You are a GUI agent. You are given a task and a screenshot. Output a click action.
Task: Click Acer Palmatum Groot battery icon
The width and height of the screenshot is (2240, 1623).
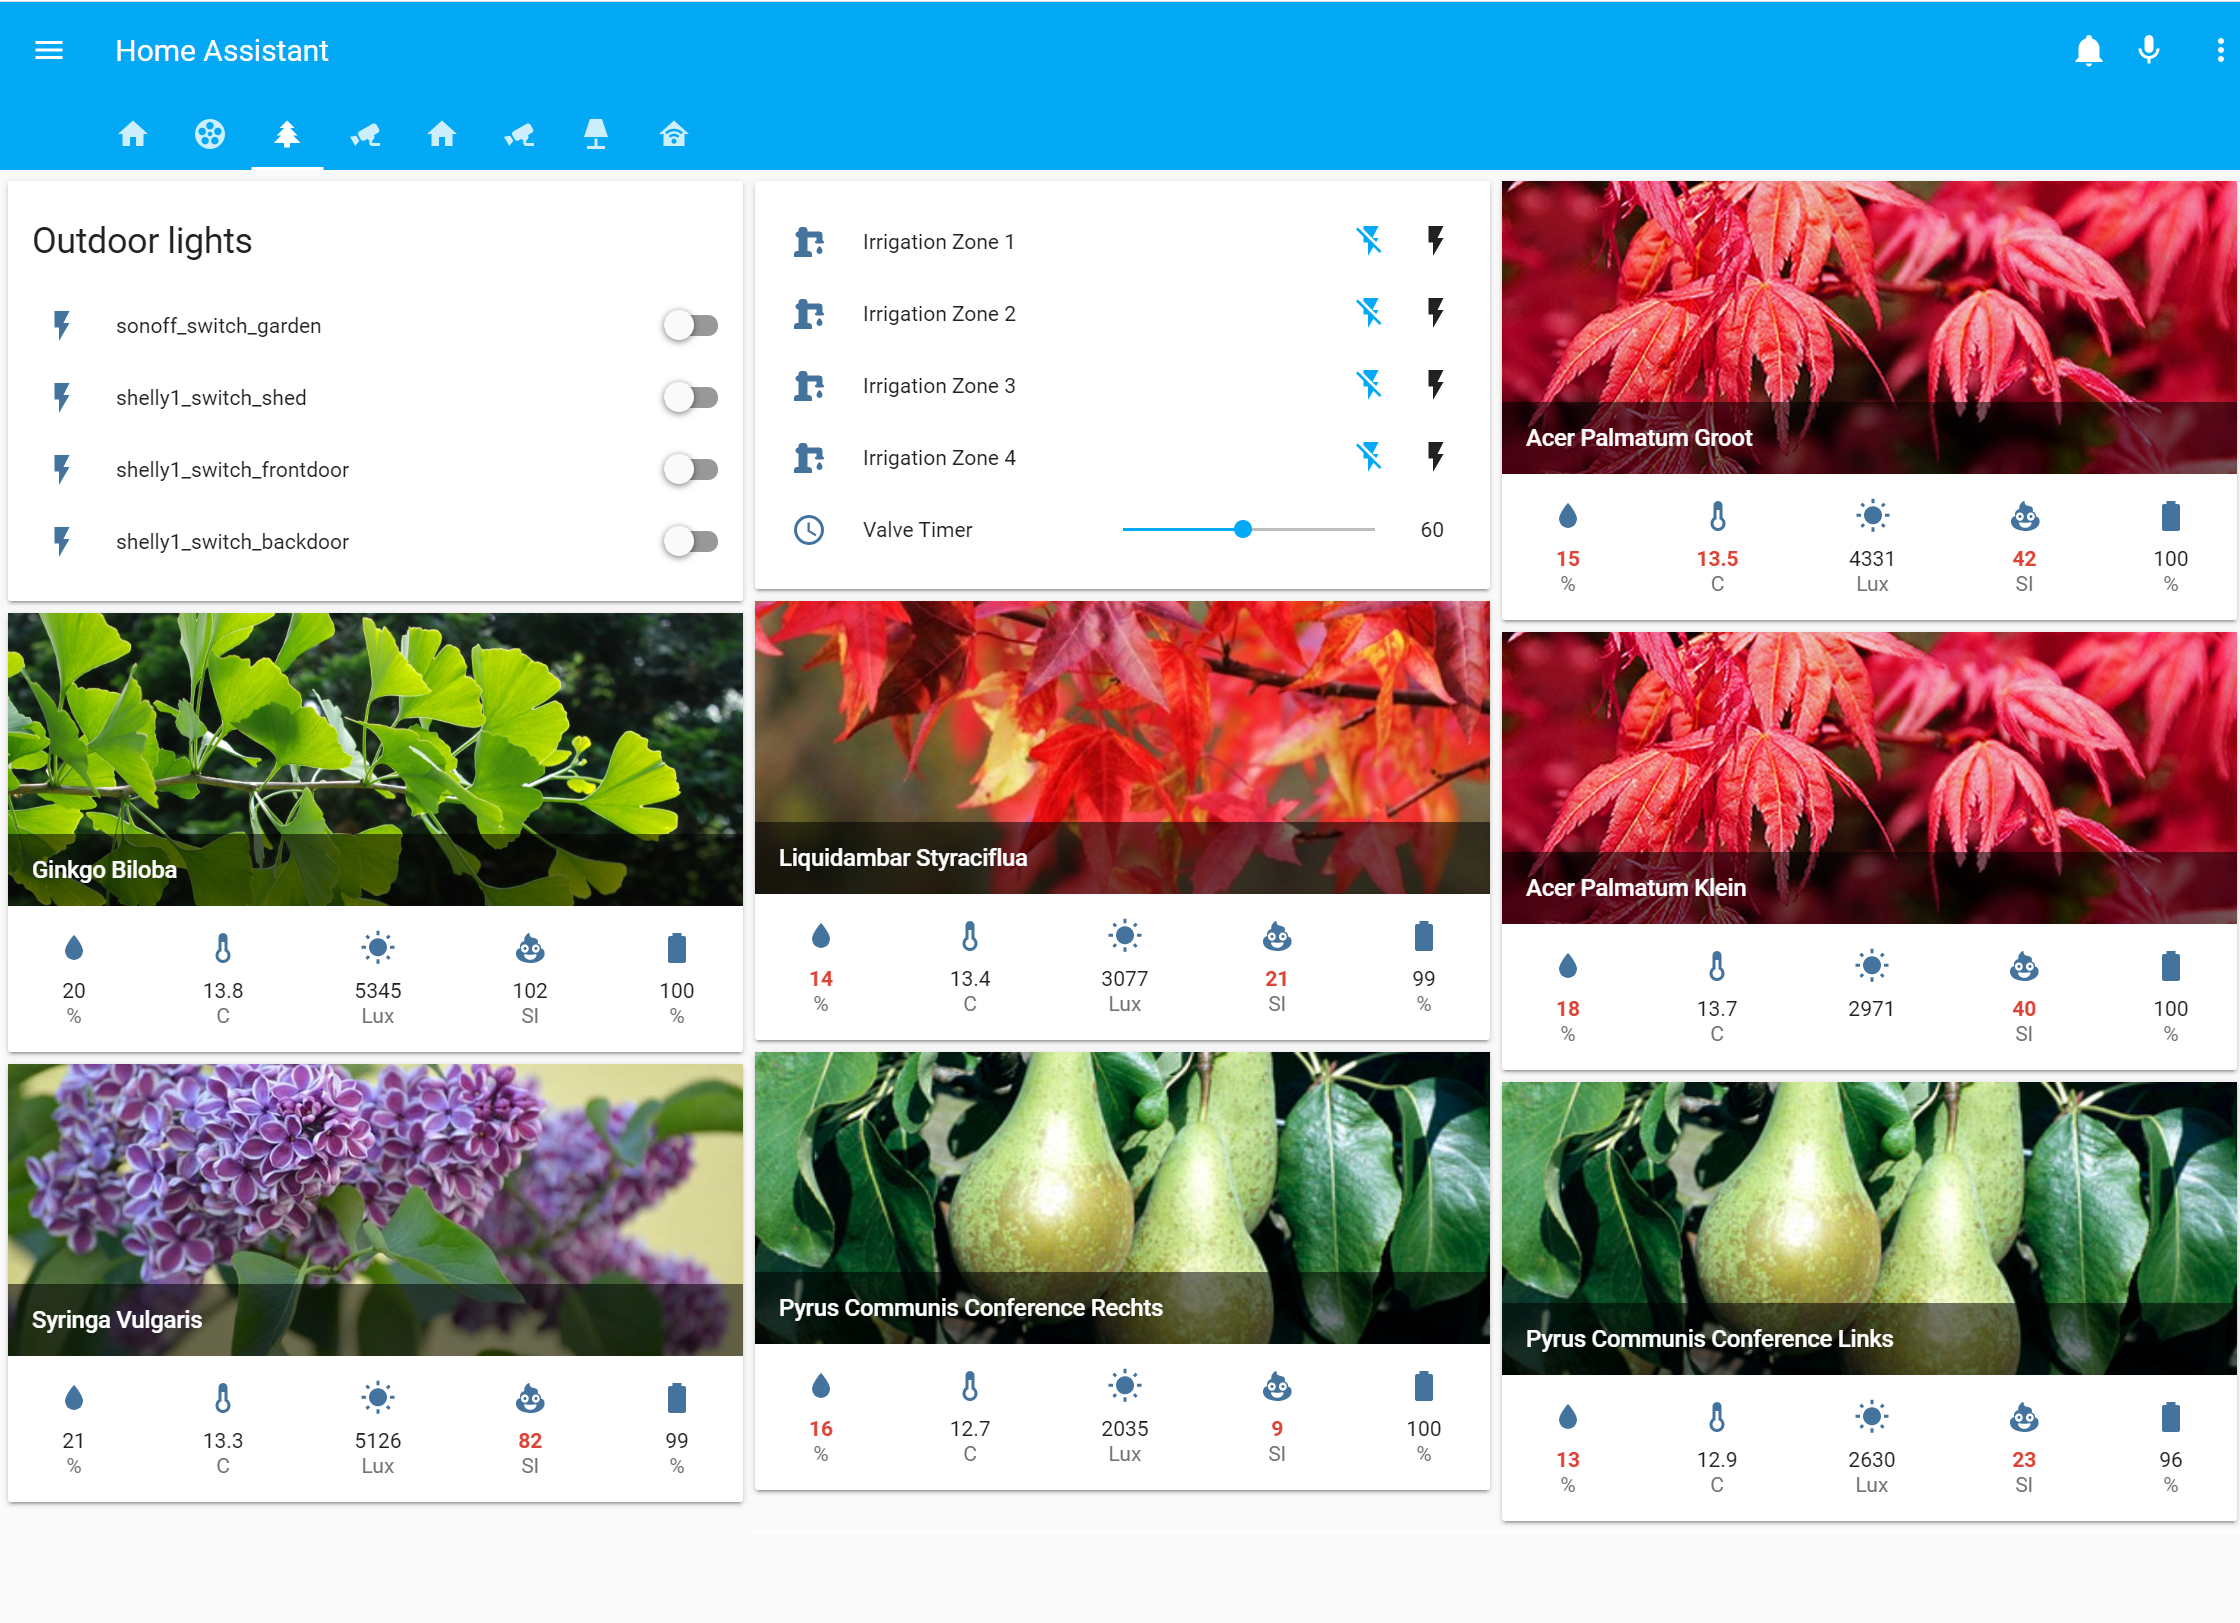tap(2170, 516)
